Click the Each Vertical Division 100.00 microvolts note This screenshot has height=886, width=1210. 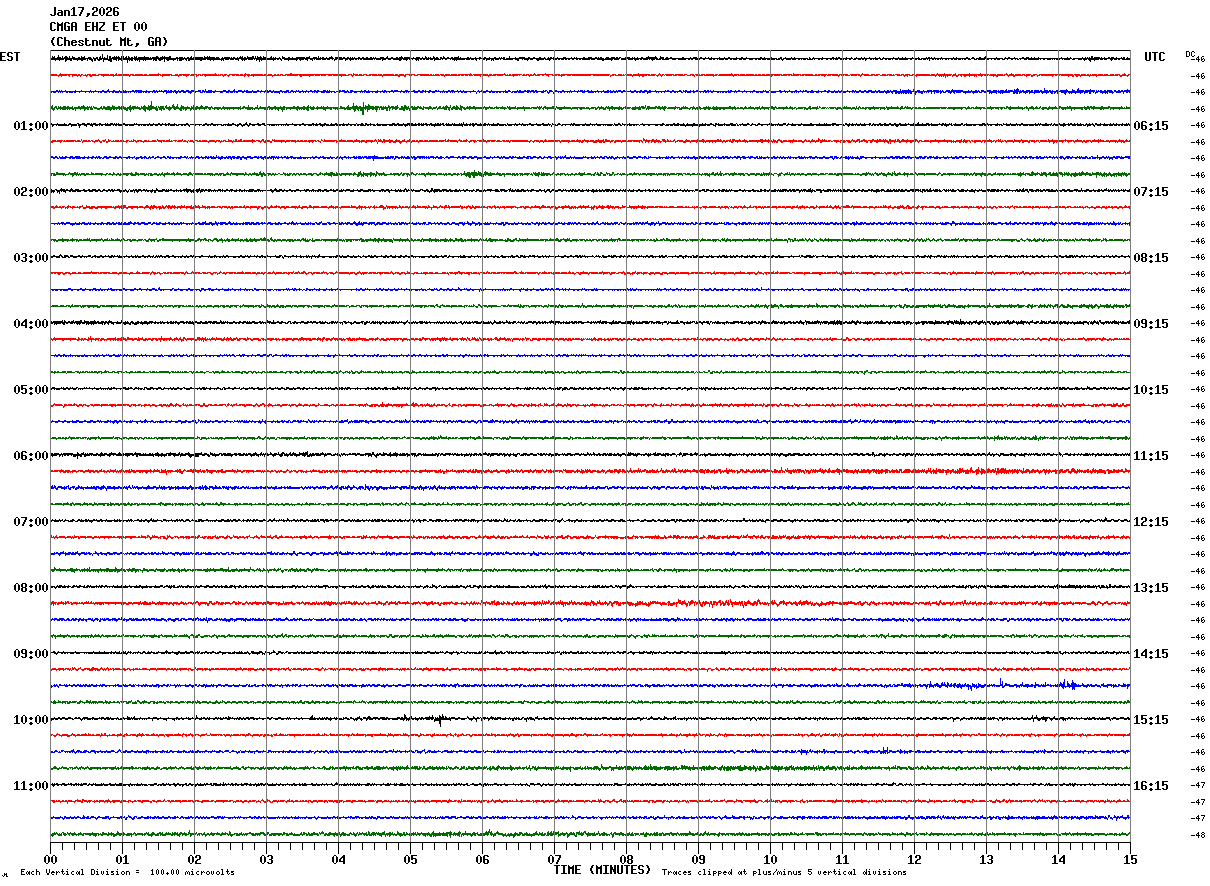pyautogui.click(x=127, y=873)
